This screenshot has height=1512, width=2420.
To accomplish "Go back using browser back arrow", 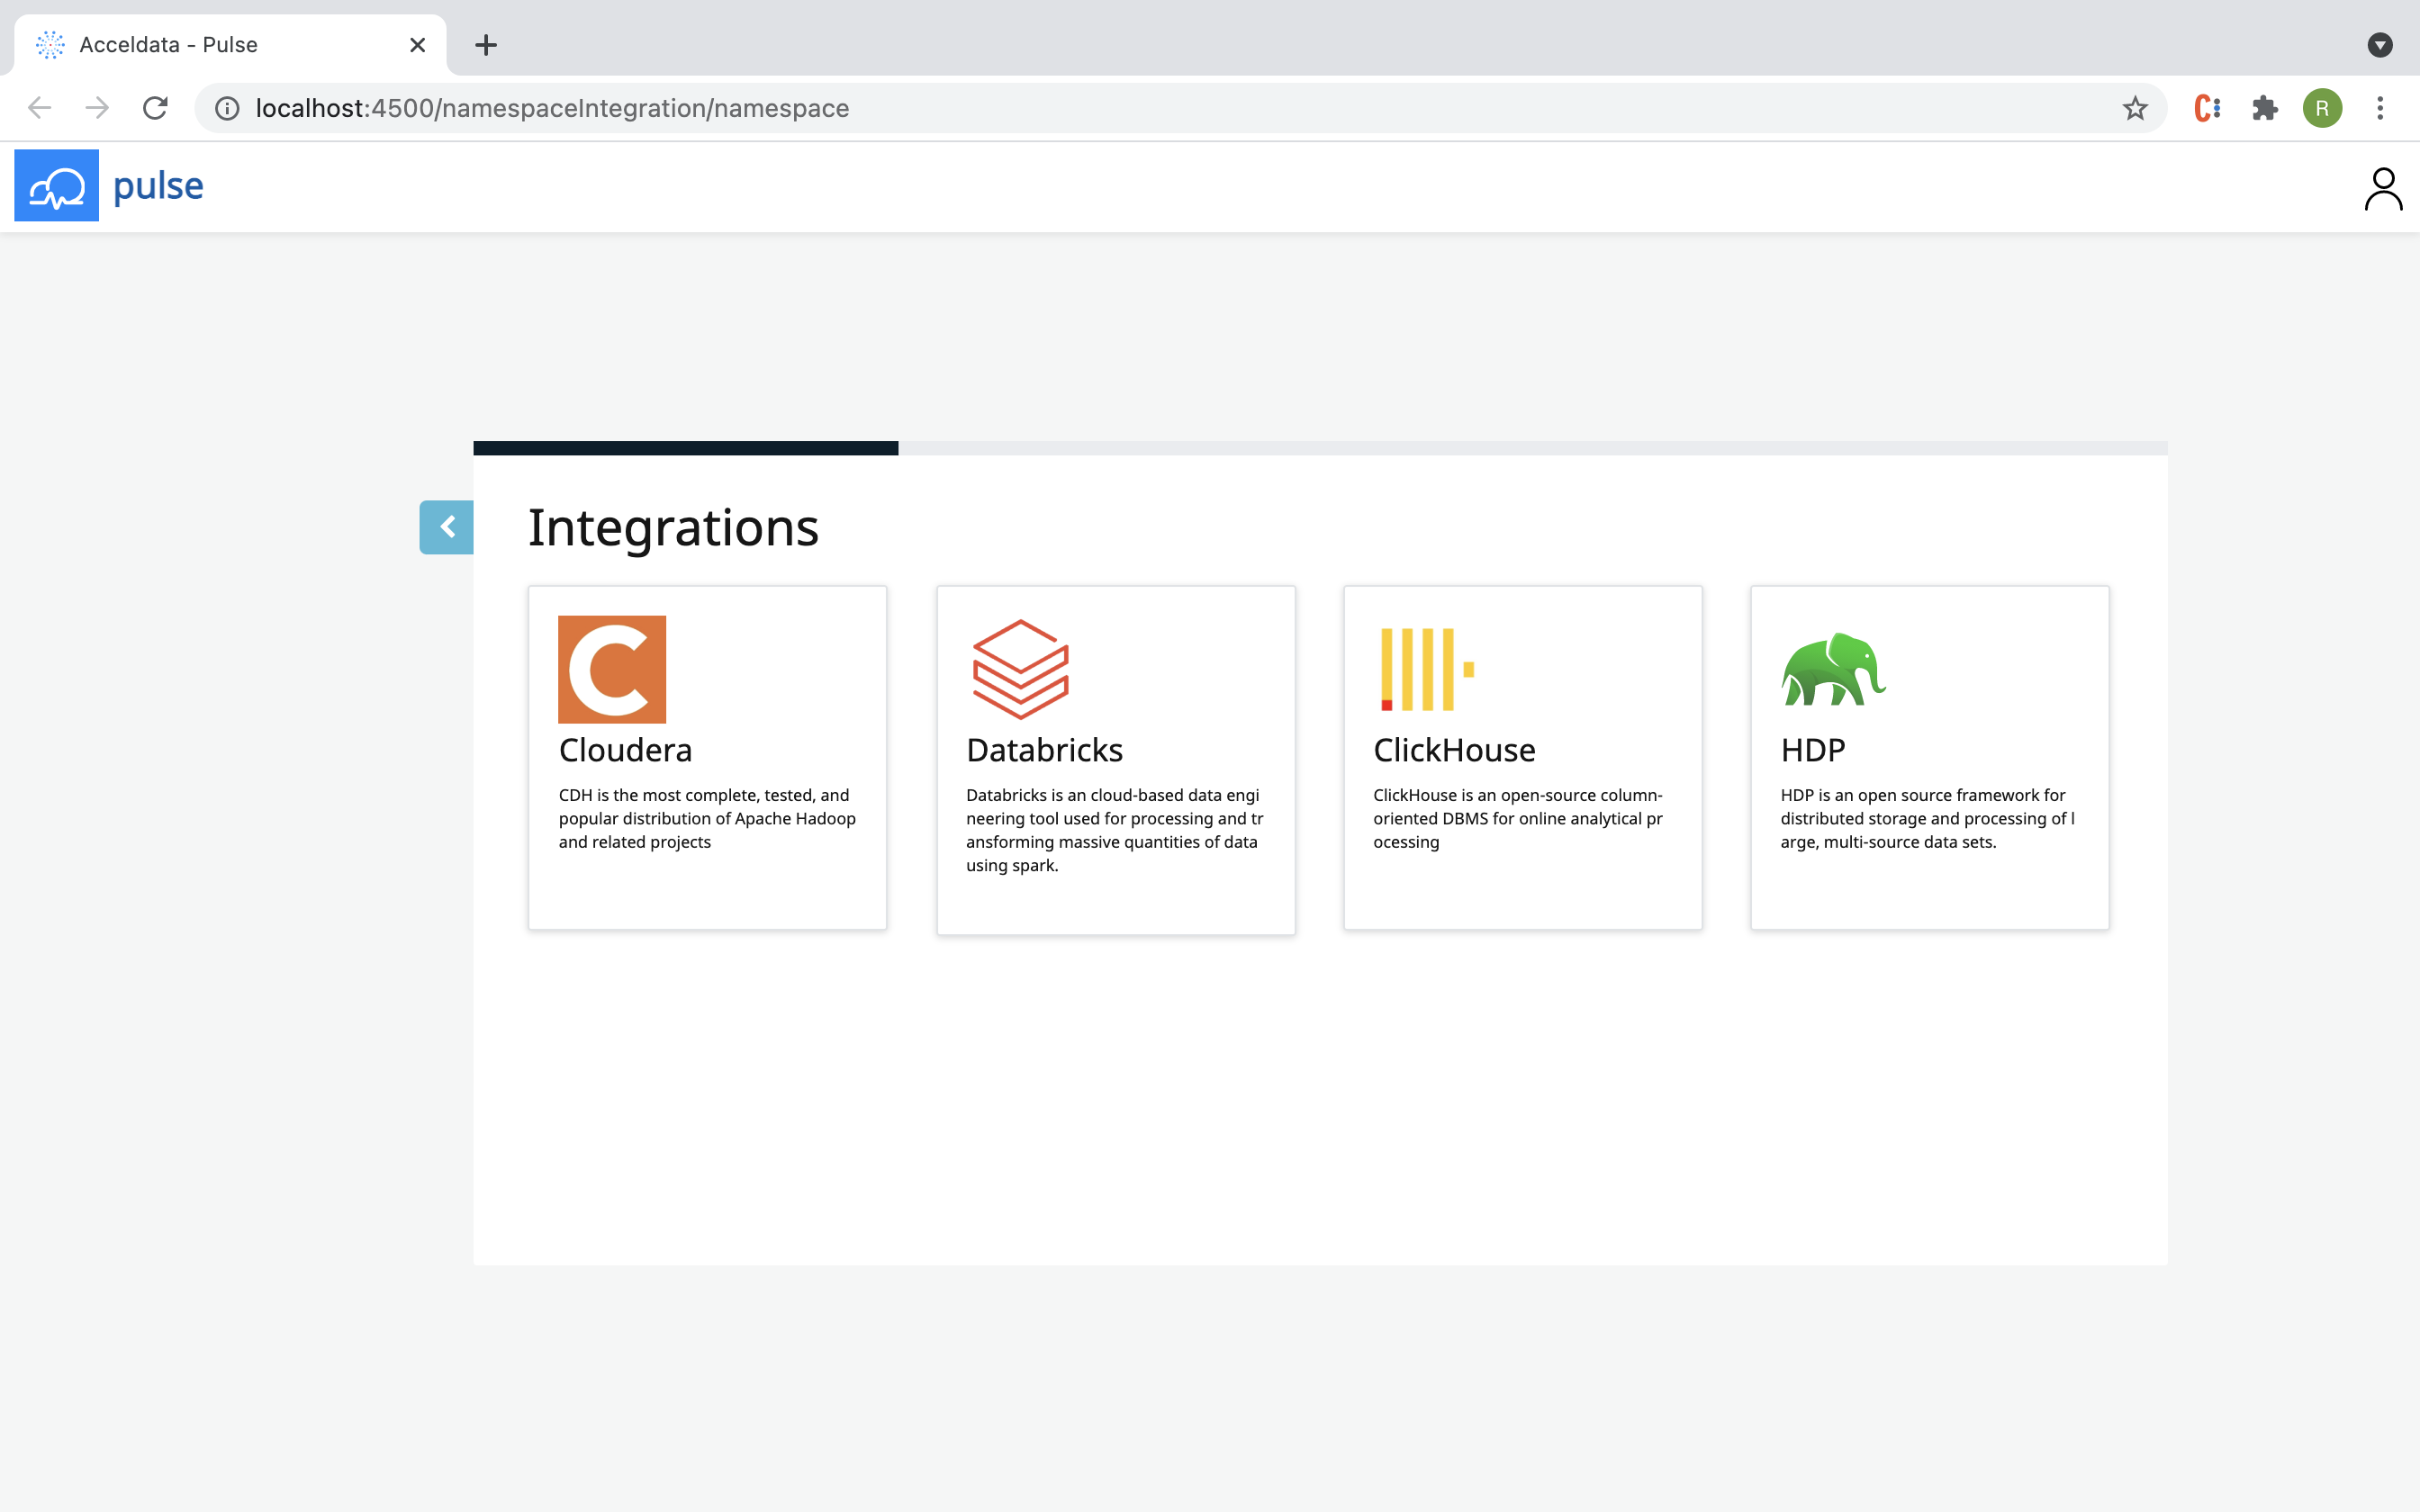I will click(x=40, y=108).
